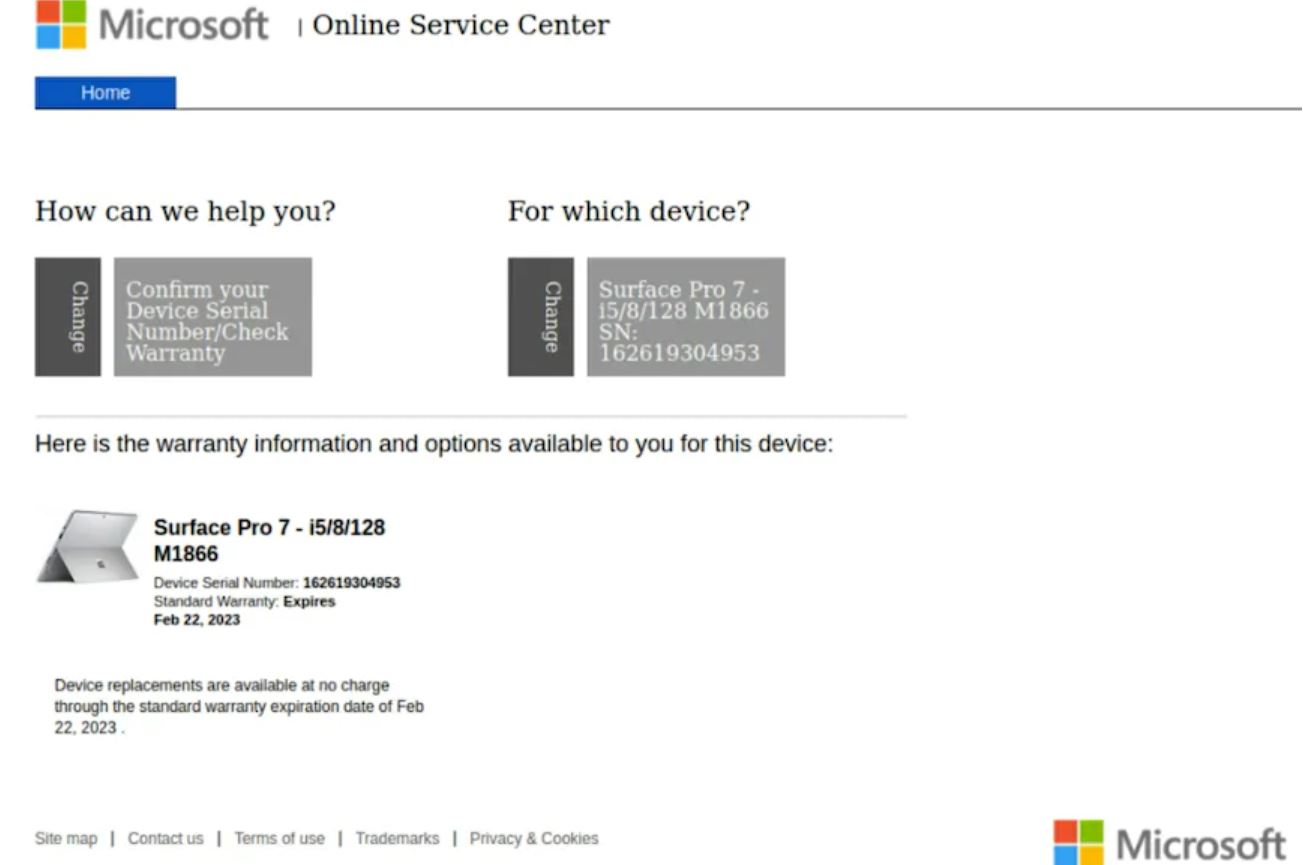Change the selected help topic

[x=67, y=316]
